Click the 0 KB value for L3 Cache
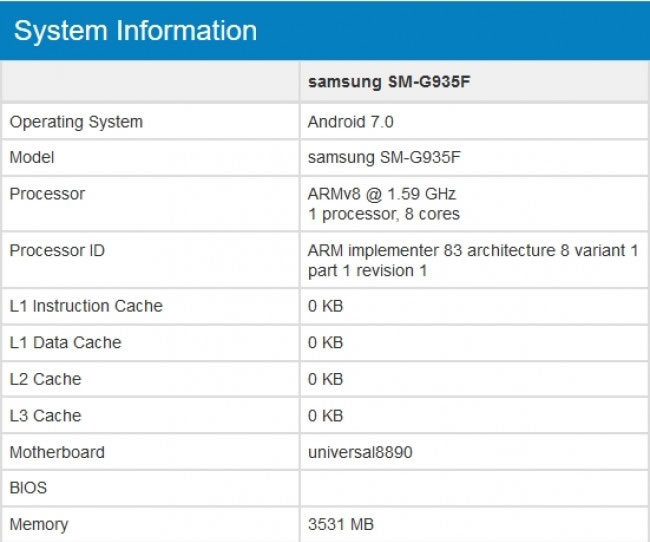650x542 pixels. point(326,416)
